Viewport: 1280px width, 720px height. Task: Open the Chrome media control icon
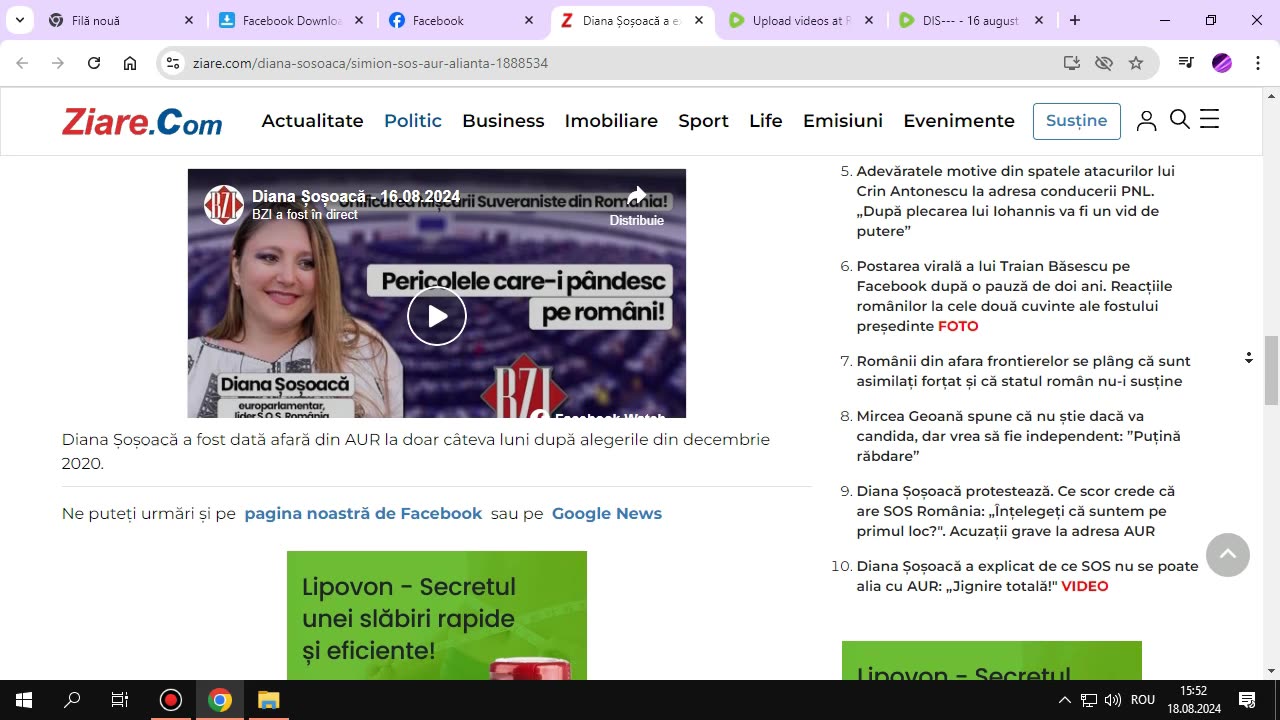[x=1186, y=63]
